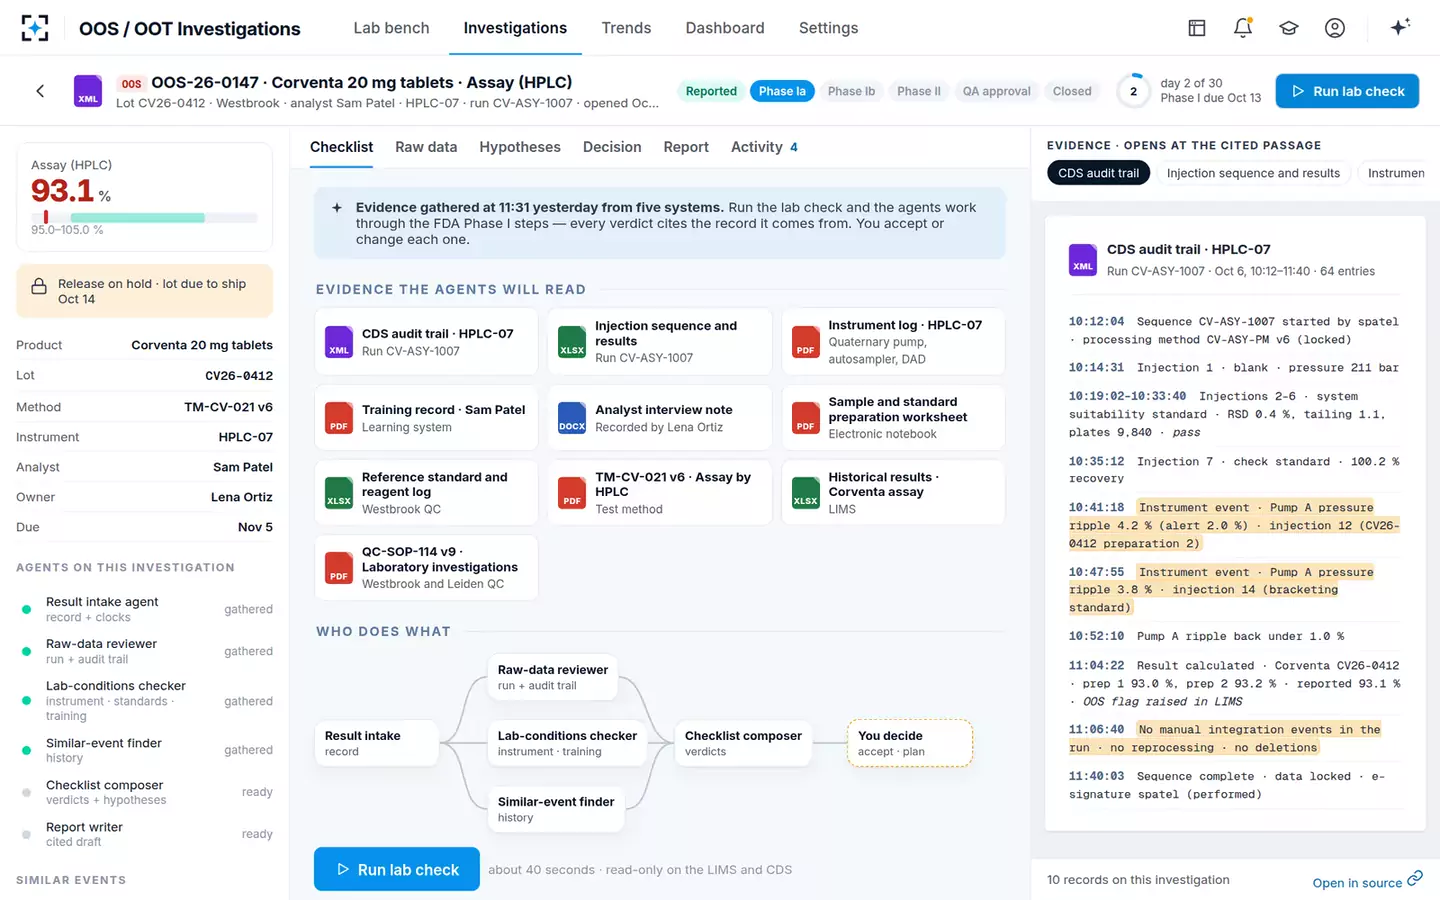Click the day 2 progress ring
Viewport: 1440px width, 900px height.
(x=1133, y=91)
